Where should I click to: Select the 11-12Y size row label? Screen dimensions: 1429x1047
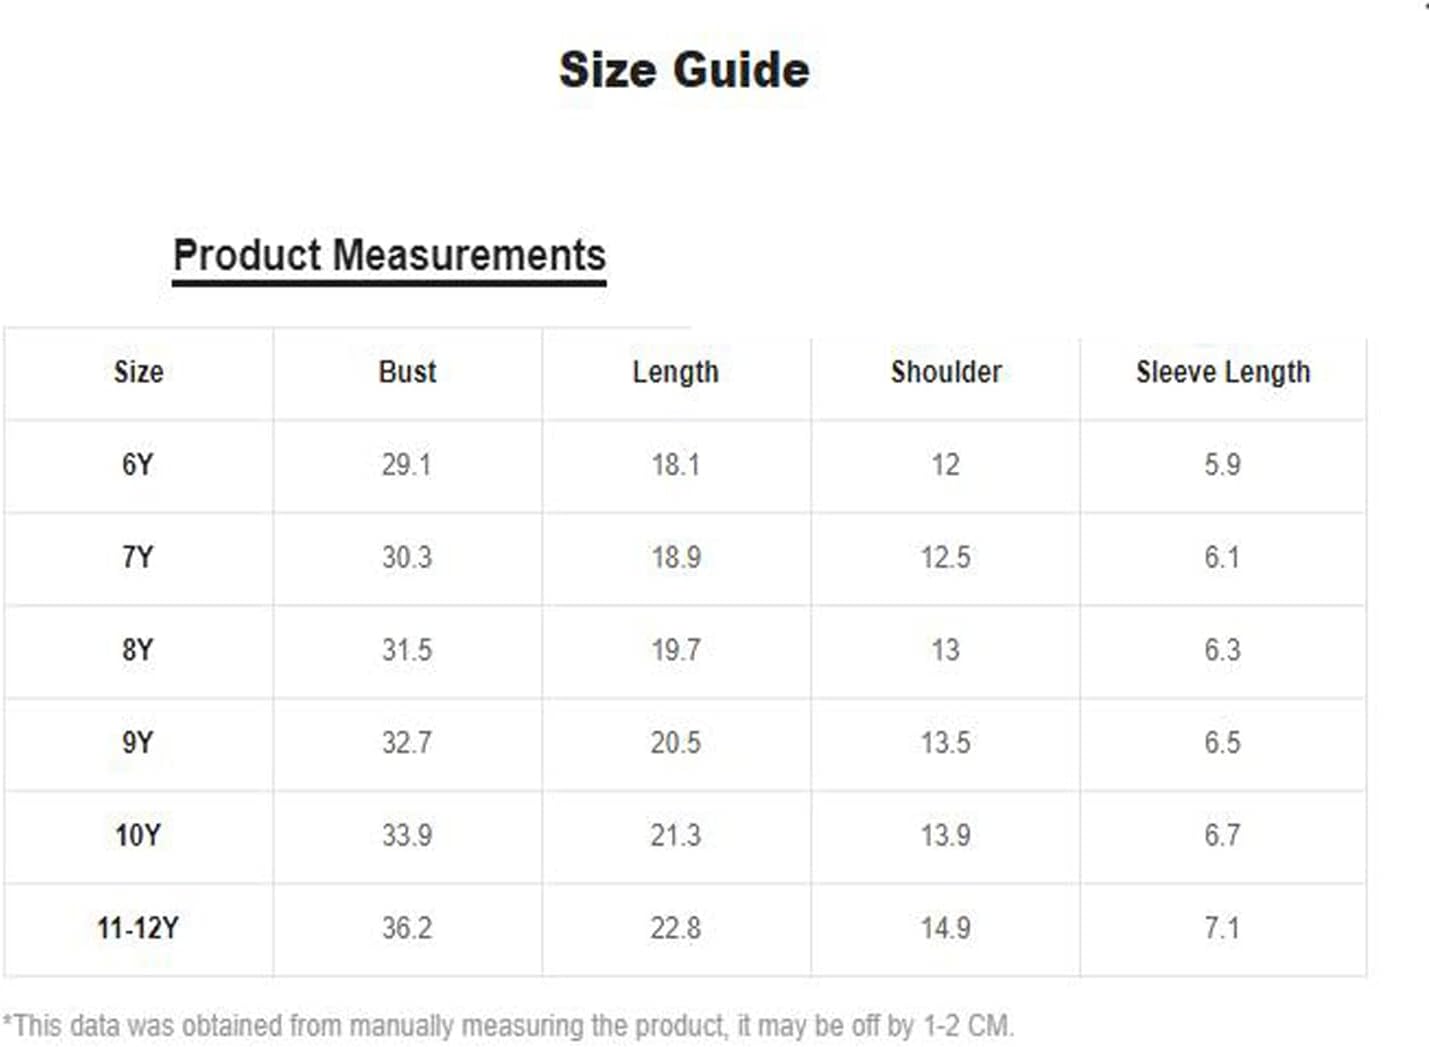[138, 928]
